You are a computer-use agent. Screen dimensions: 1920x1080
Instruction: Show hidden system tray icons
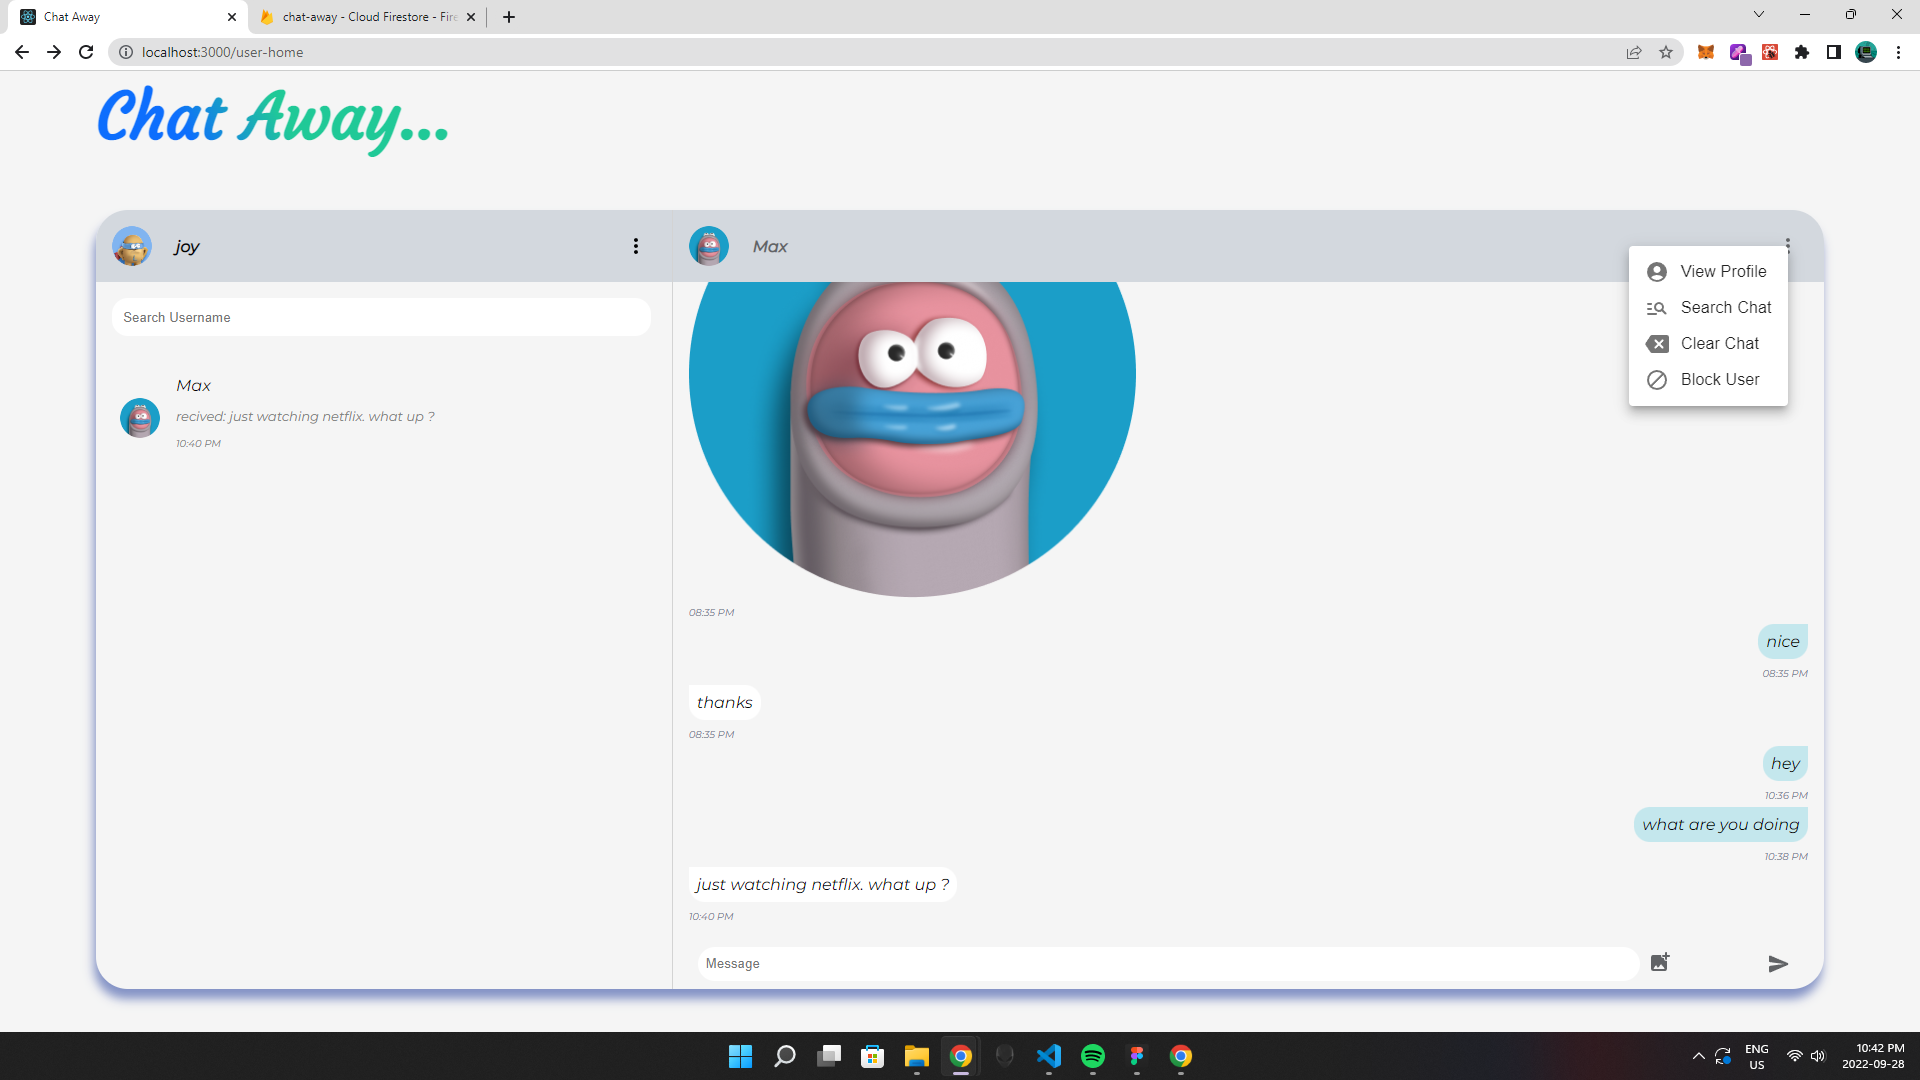point(1698,1056)
